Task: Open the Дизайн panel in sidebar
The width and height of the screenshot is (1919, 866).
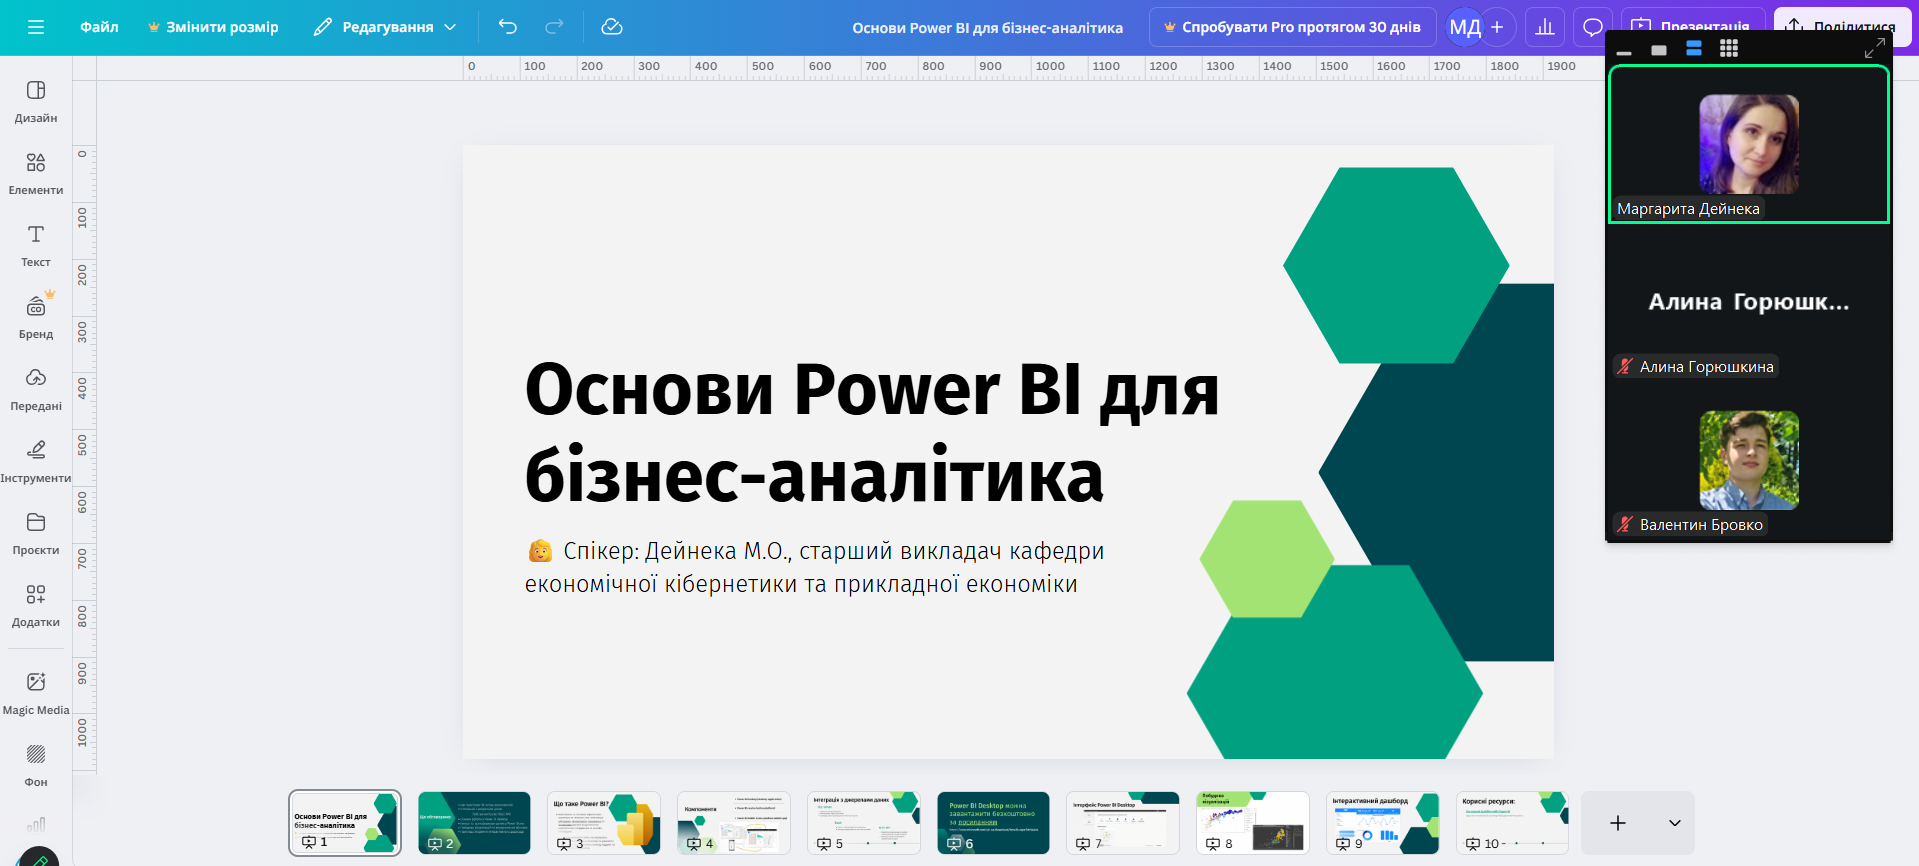Action: 36,101
